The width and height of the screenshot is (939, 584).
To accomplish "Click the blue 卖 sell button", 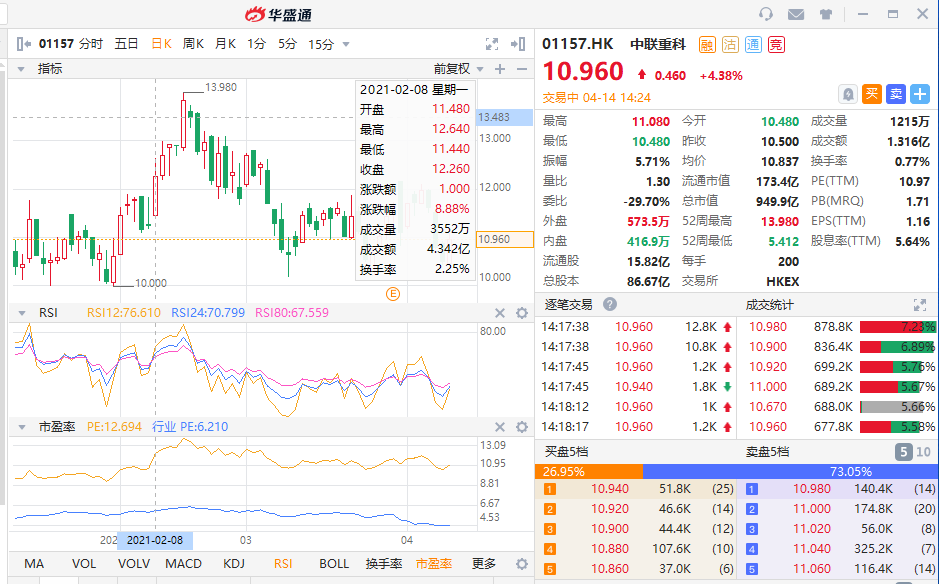I will (x=896, y=94).
